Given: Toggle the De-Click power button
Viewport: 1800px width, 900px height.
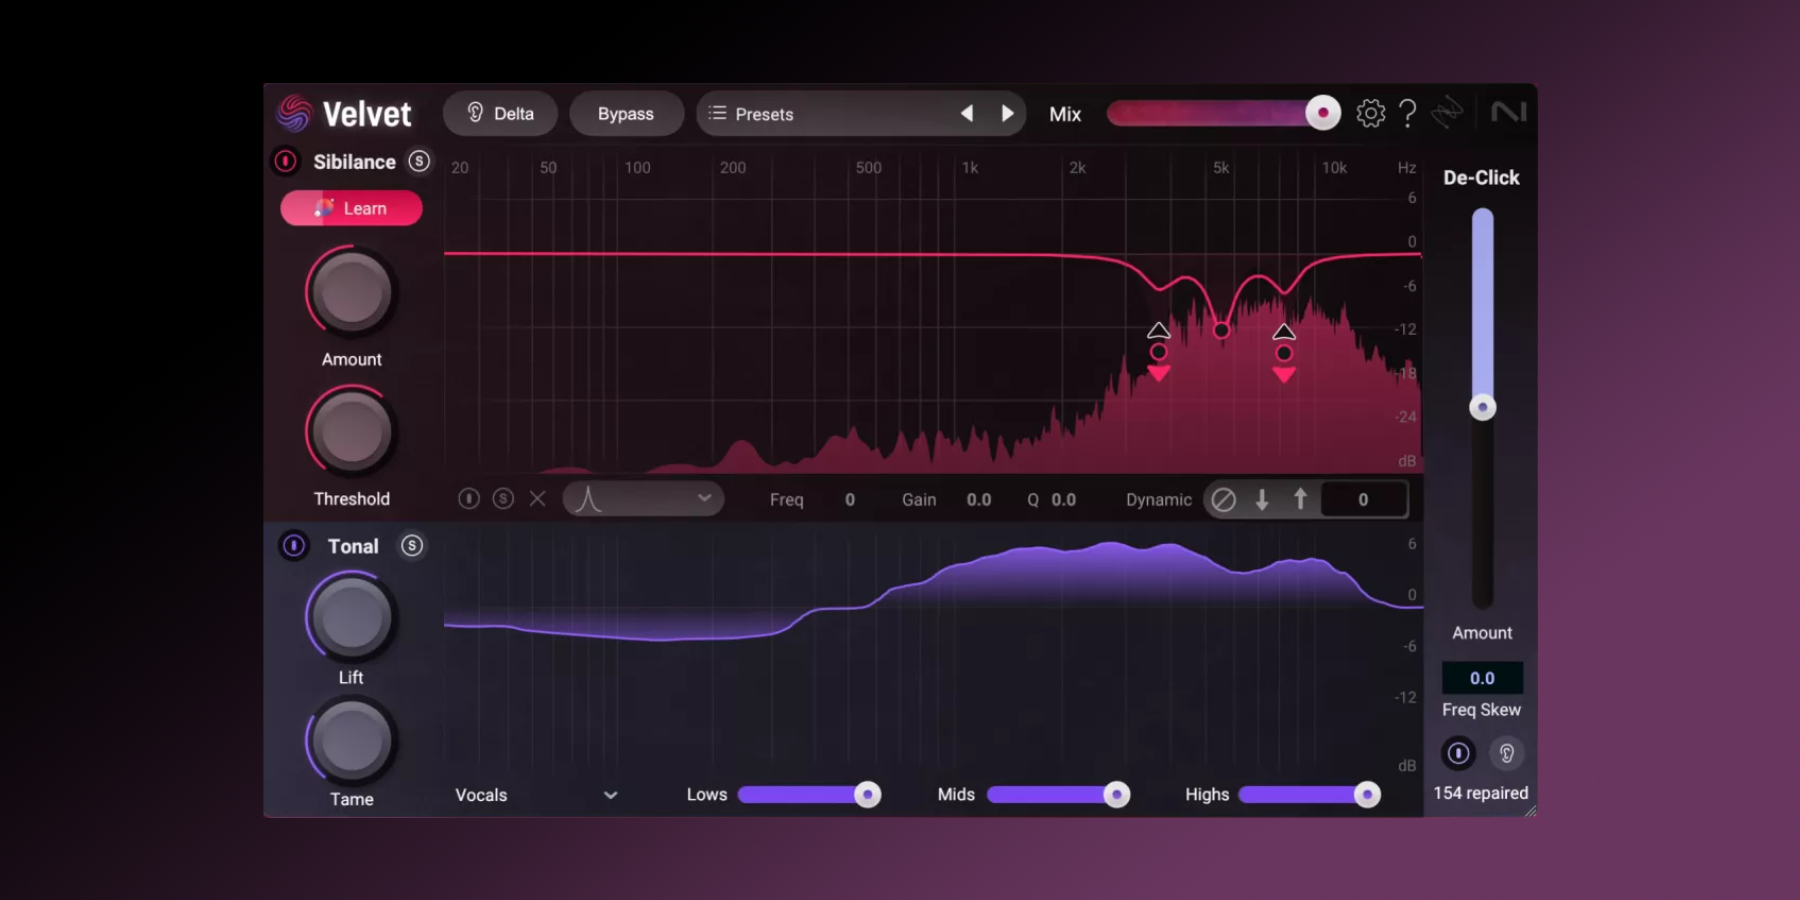Looking at the screenshot, I should tap(1458, 753).
